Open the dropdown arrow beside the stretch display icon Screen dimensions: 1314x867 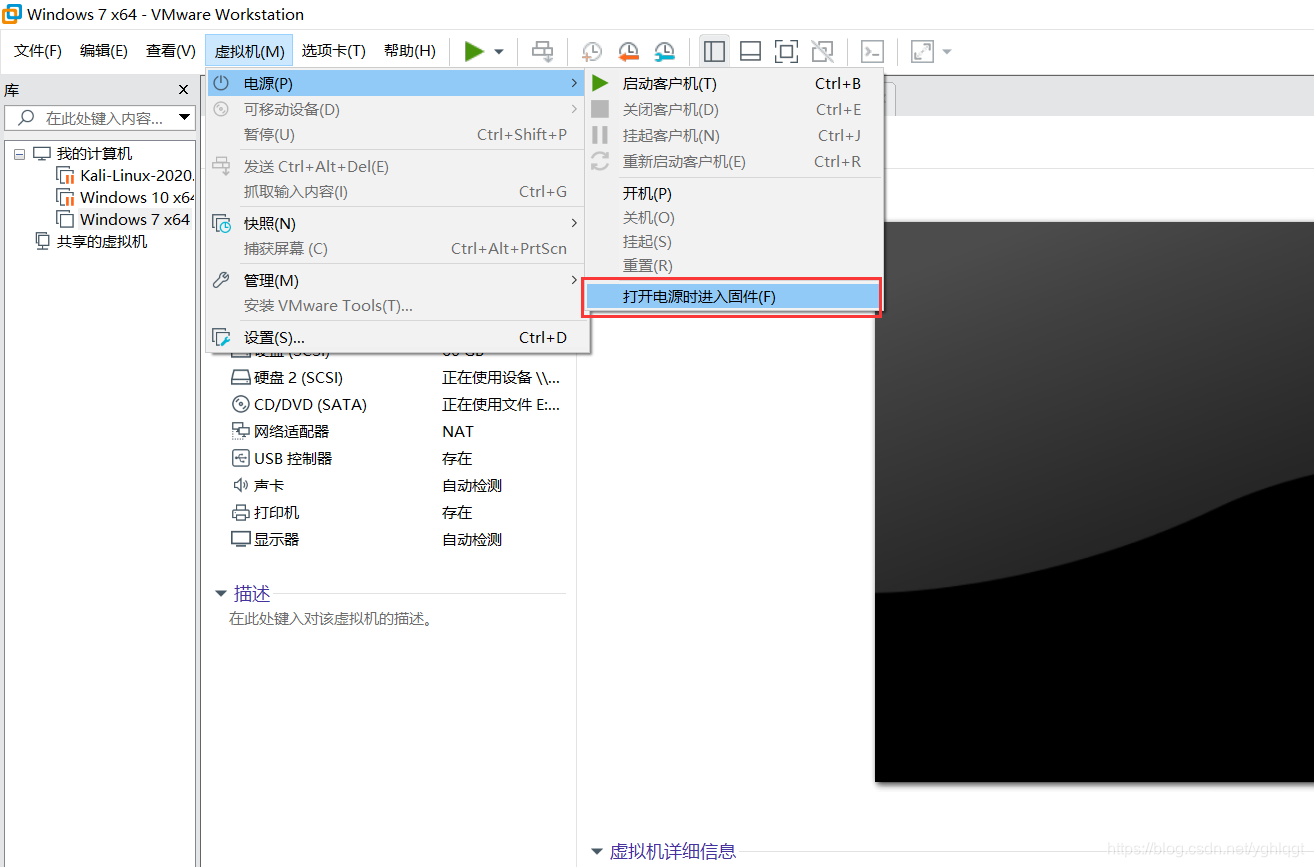pyautogui.click(x=946, y=52)
